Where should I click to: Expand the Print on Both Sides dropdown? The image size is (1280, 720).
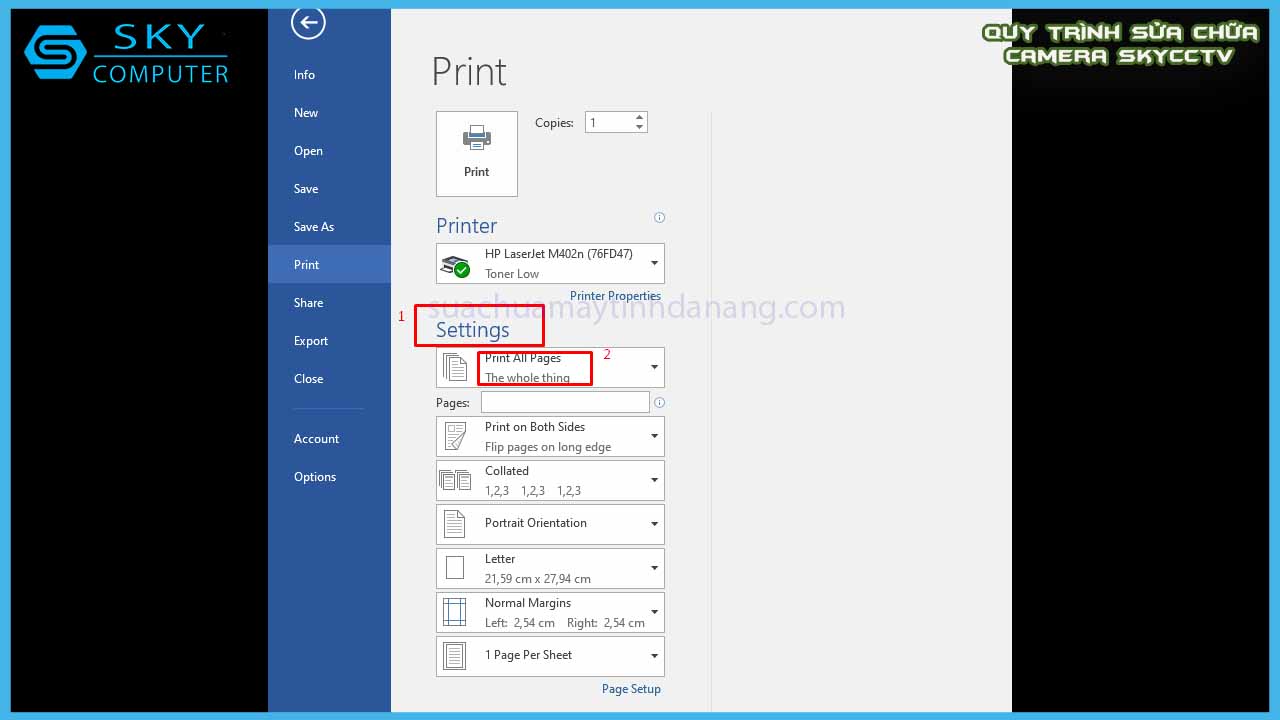(654, 436)
